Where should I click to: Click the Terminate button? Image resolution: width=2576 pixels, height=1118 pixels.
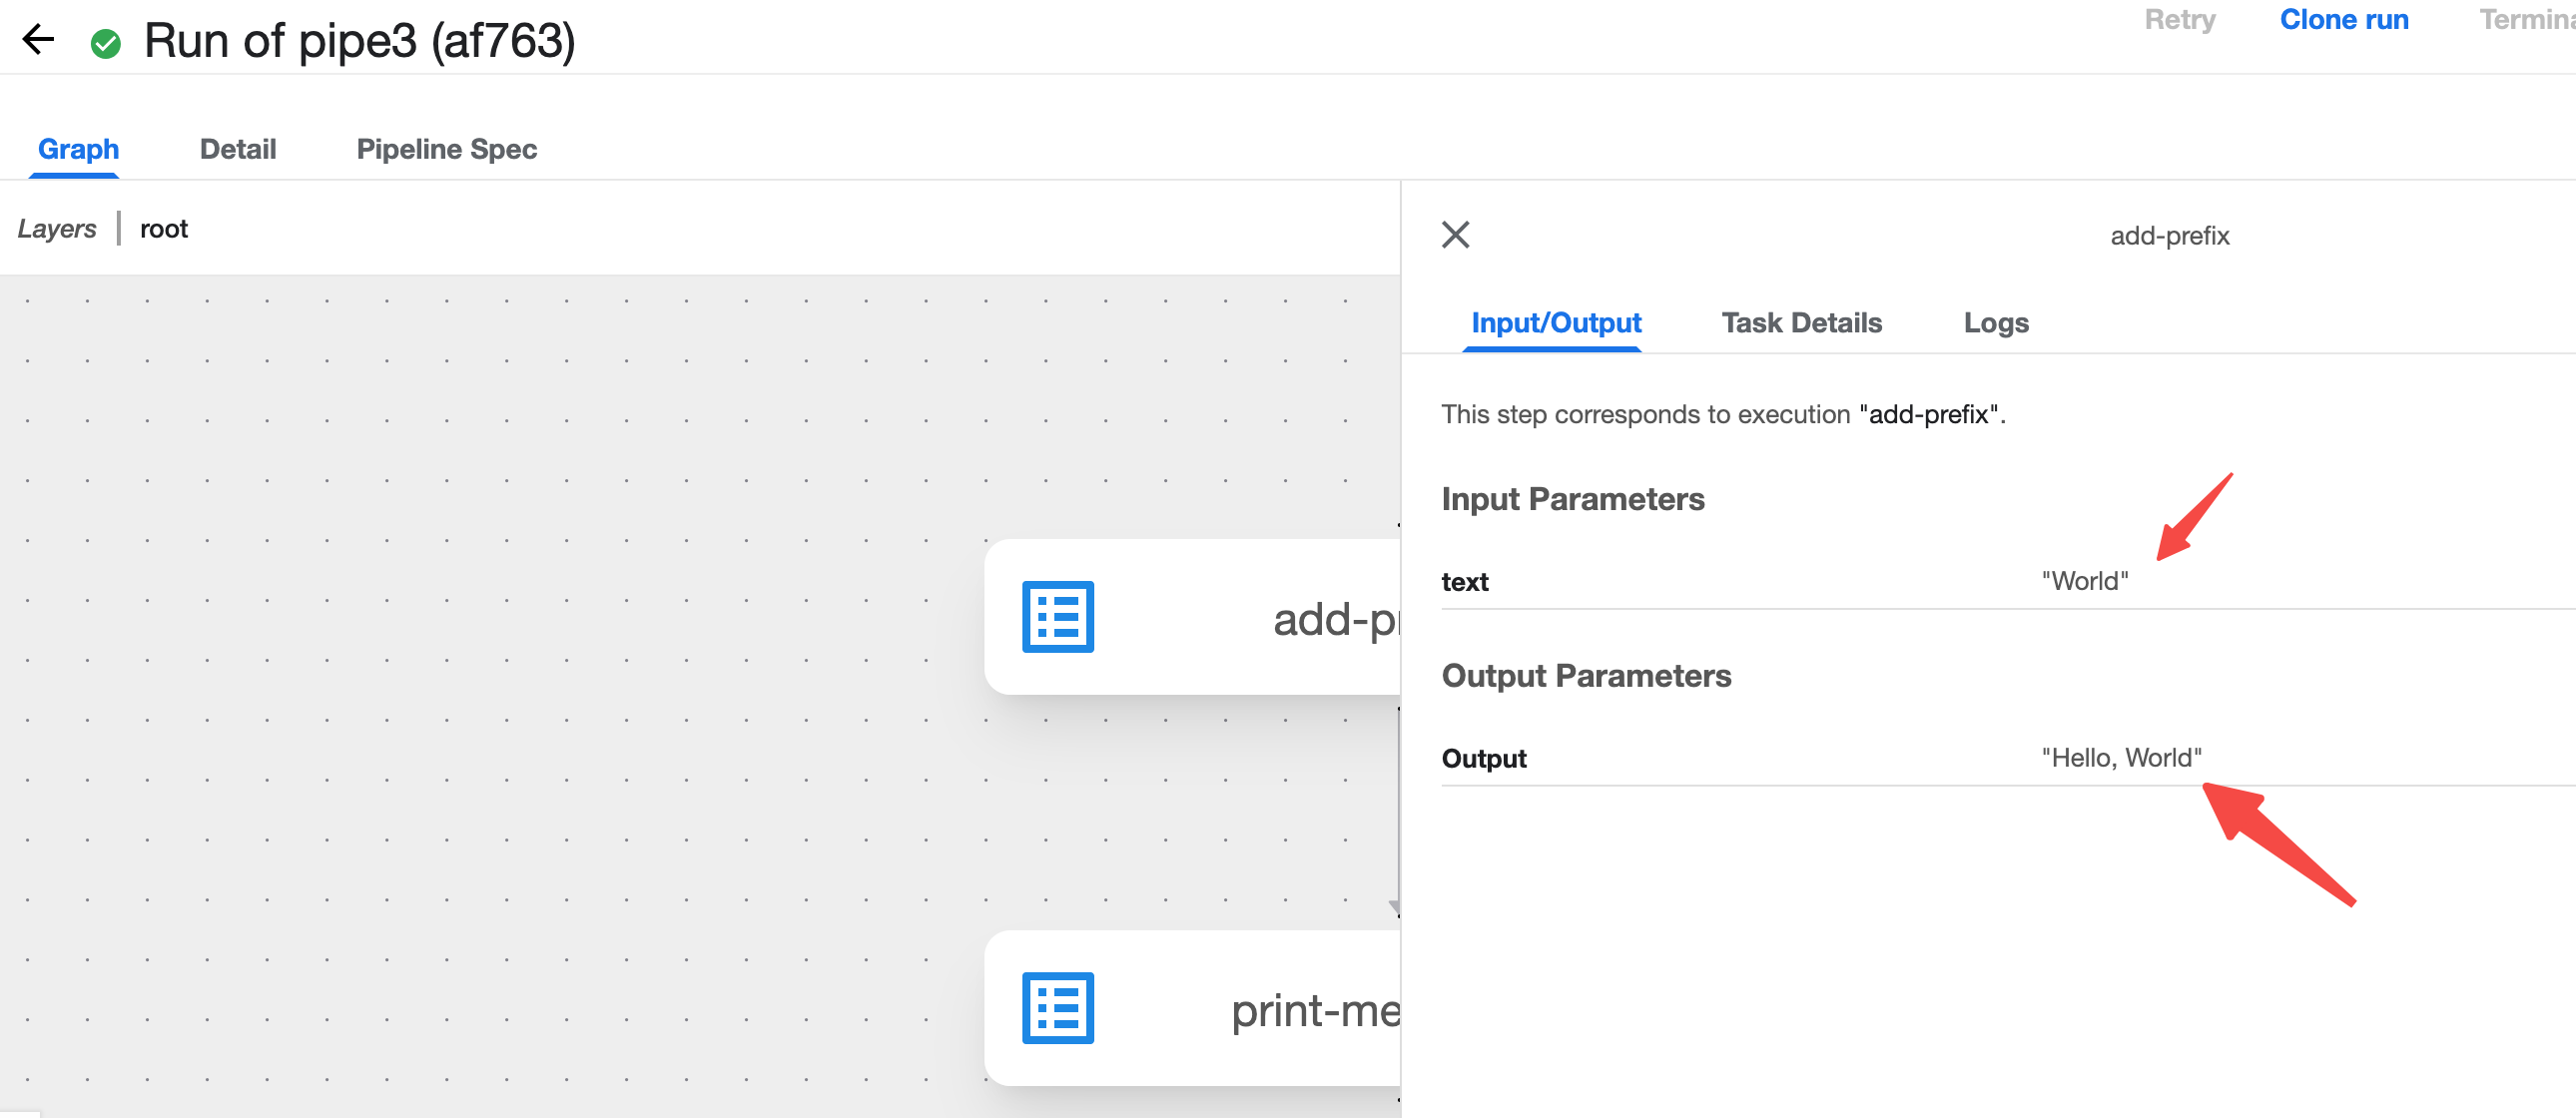(x=2526, y=20)
